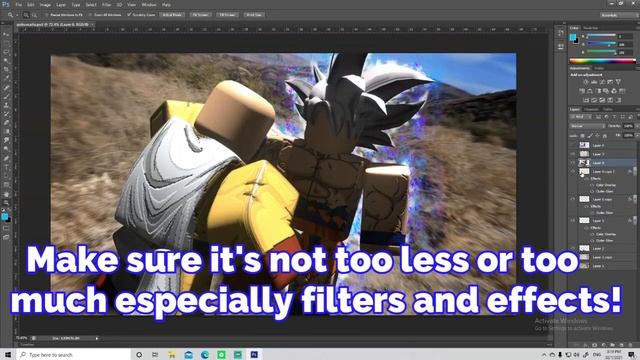
Task: Open the Filter menu
Action: pos(107,4)
